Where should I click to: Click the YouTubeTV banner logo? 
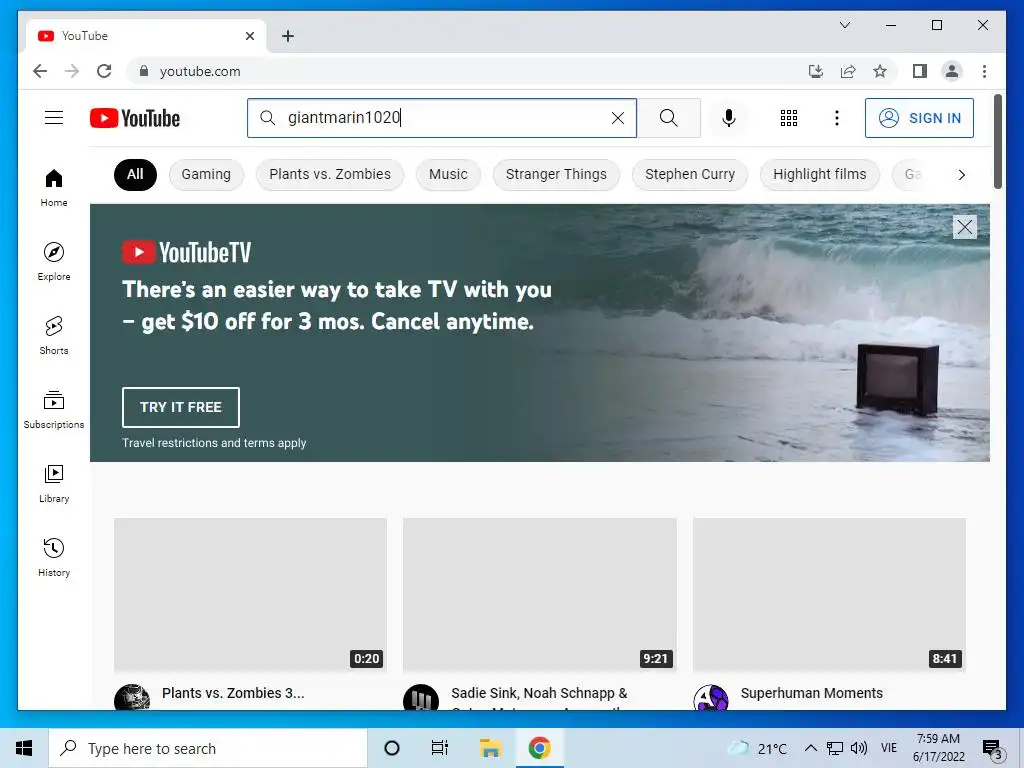[x=187, y=252]
